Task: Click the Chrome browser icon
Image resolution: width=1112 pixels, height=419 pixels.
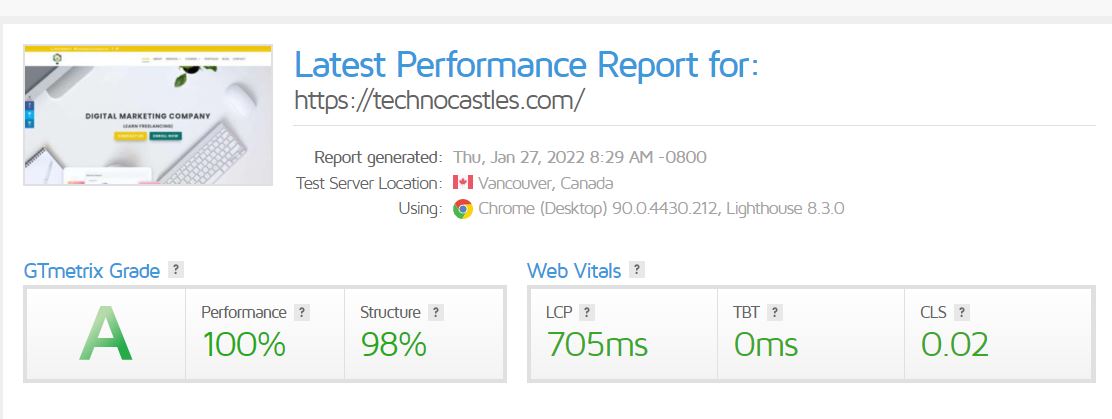Action: tap(462, 209)
